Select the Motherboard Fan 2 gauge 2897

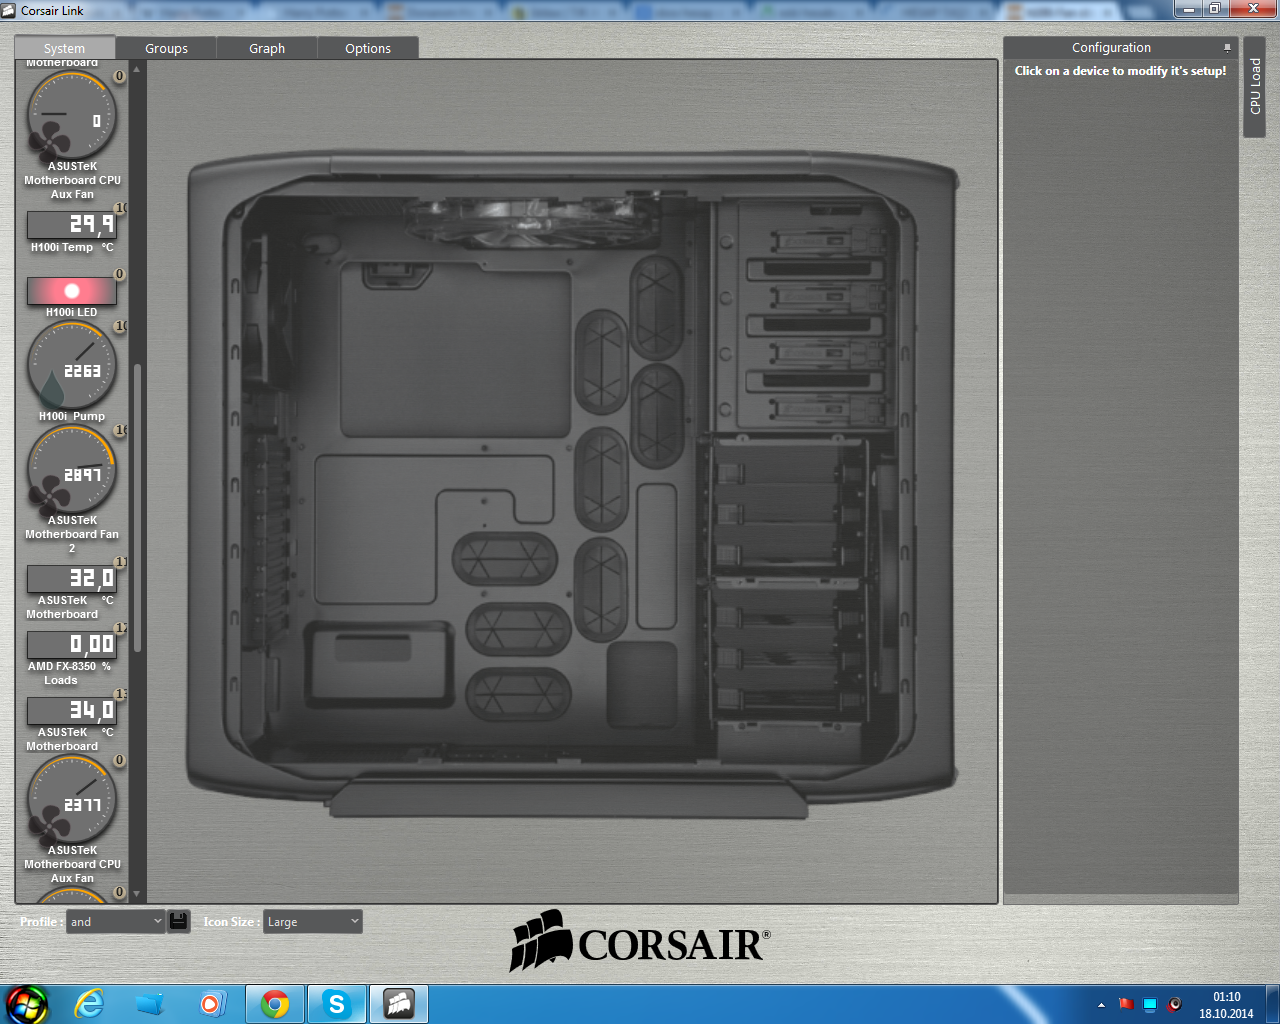71,471
